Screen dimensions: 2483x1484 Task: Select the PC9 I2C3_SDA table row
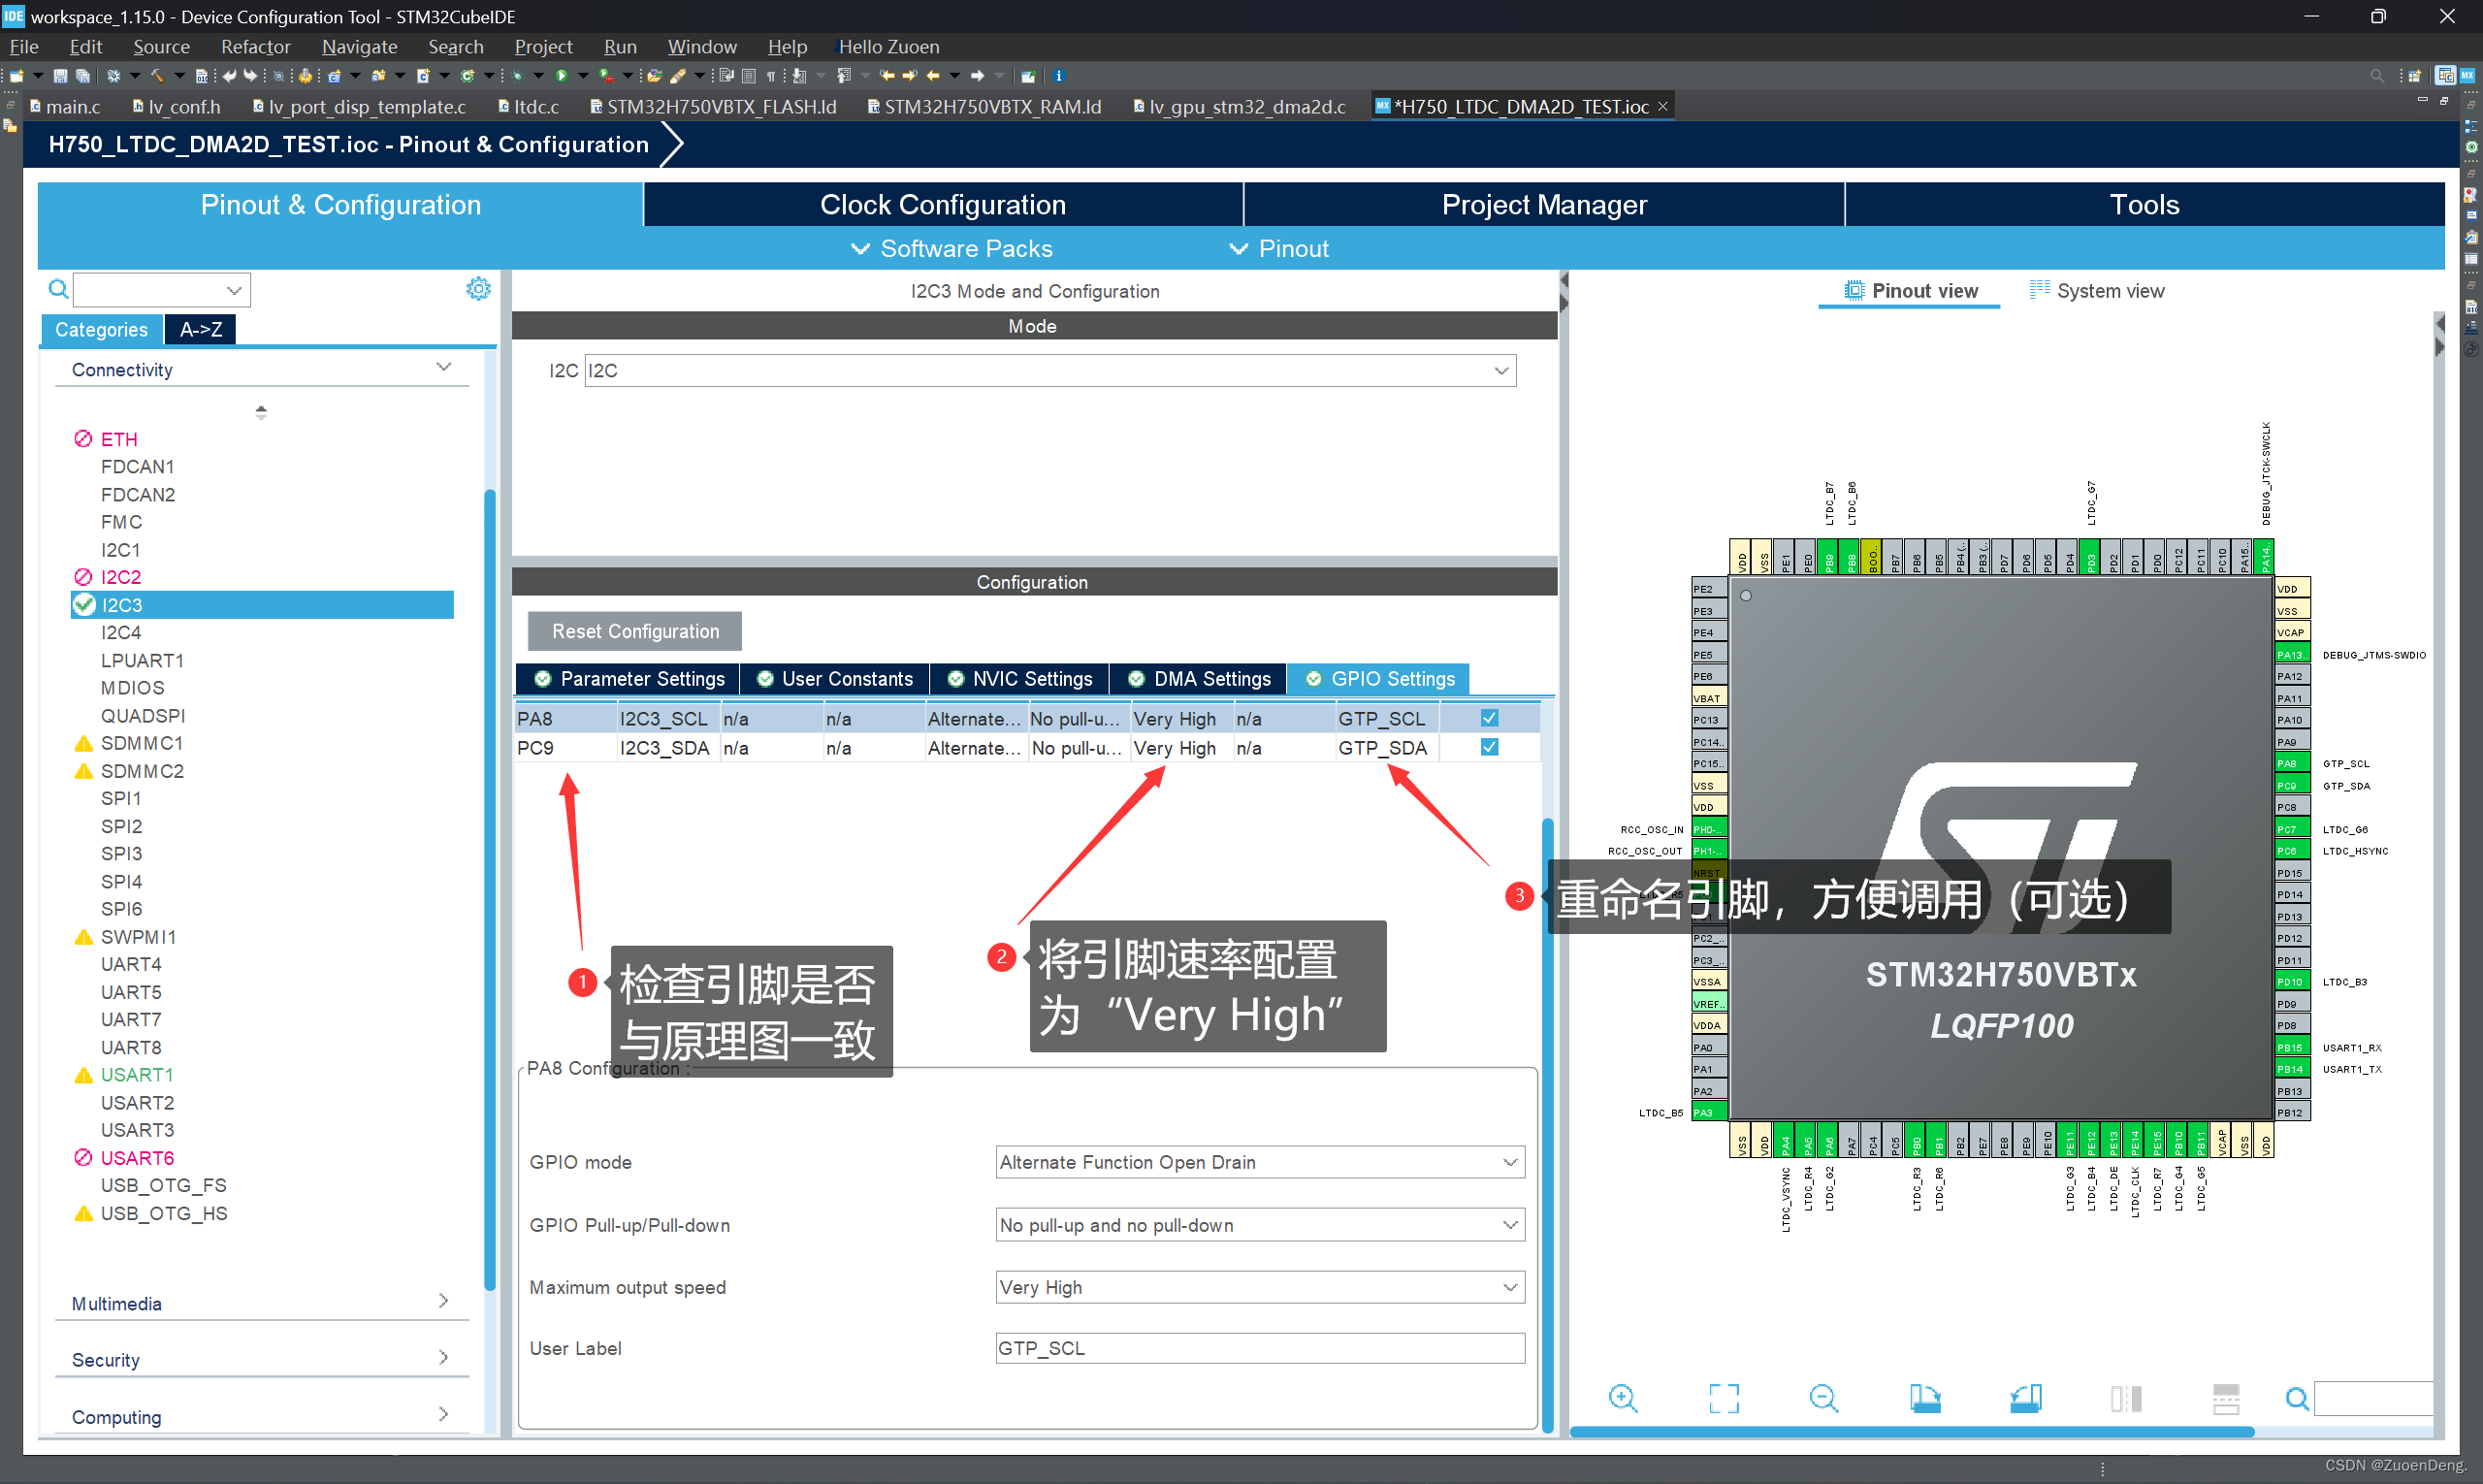coord(1027,747)
